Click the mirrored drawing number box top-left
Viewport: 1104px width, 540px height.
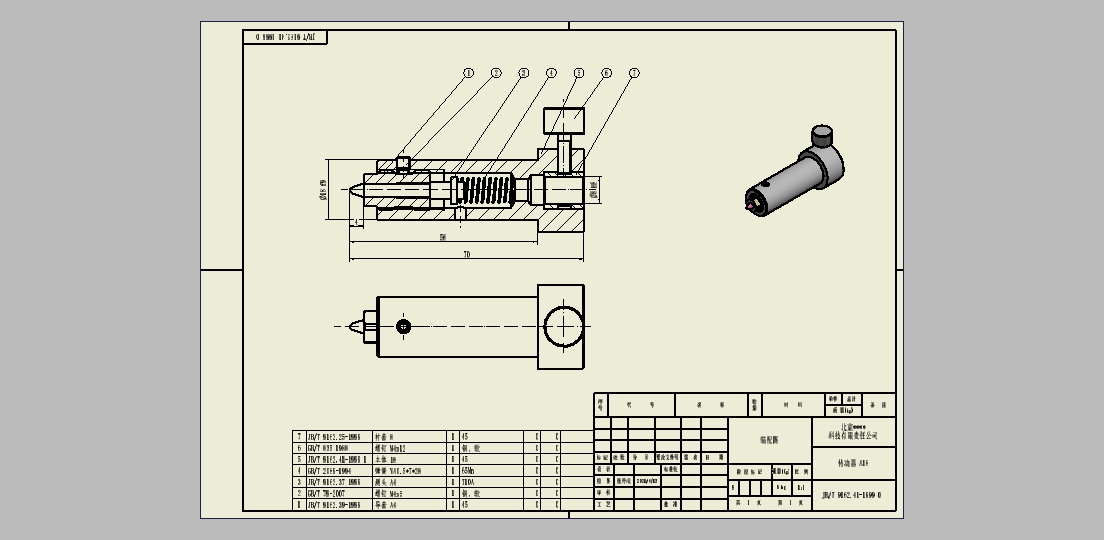[x=285, y=37]
